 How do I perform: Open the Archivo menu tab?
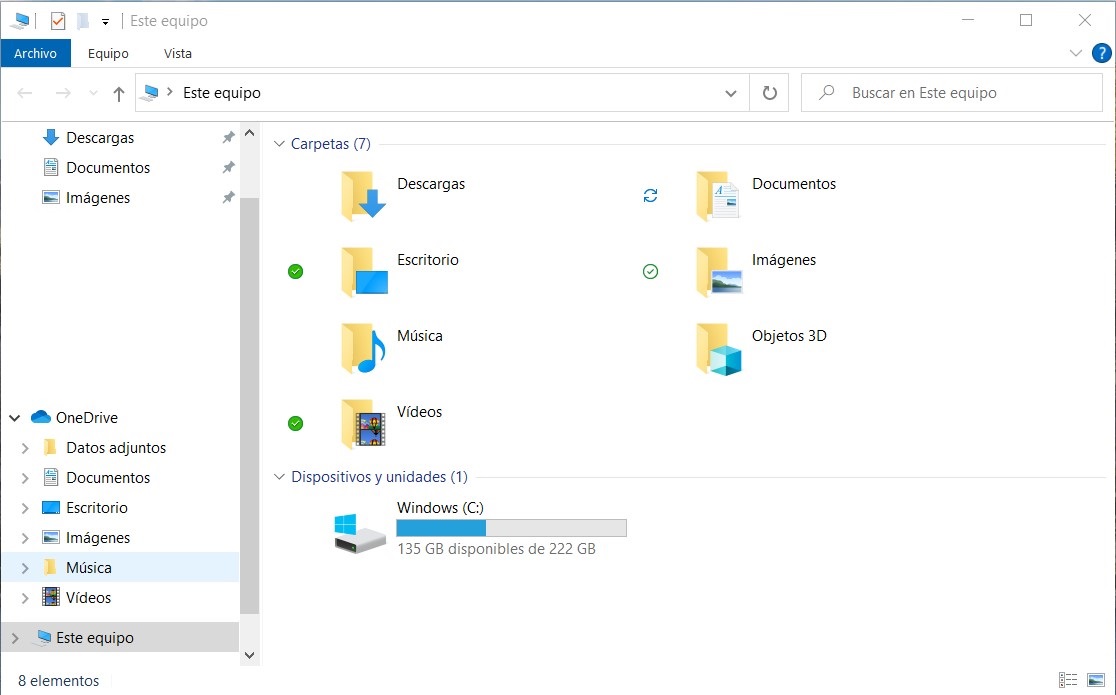(35, 53)
